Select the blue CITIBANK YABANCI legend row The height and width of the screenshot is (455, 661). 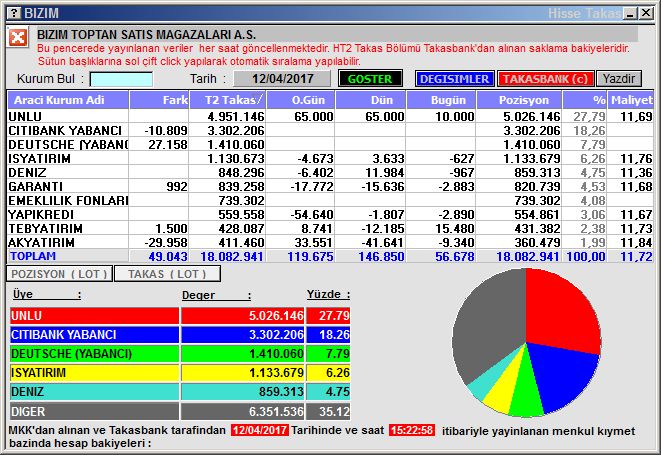(94, 334)
